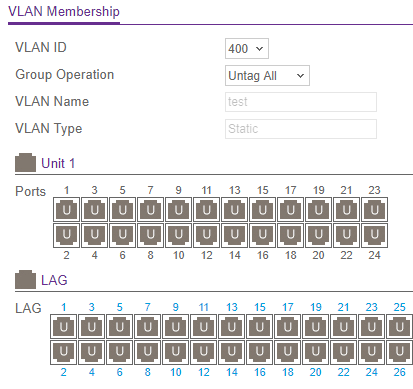
Task: Click LAG 13 port icon
Action: click(x=232, y=327)
